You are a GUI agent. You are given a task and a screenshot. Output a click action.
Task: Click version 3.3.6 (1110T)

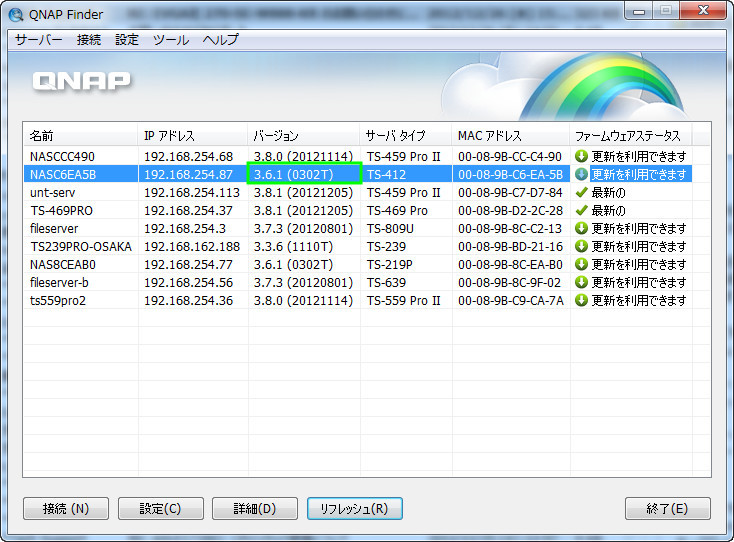293,247
